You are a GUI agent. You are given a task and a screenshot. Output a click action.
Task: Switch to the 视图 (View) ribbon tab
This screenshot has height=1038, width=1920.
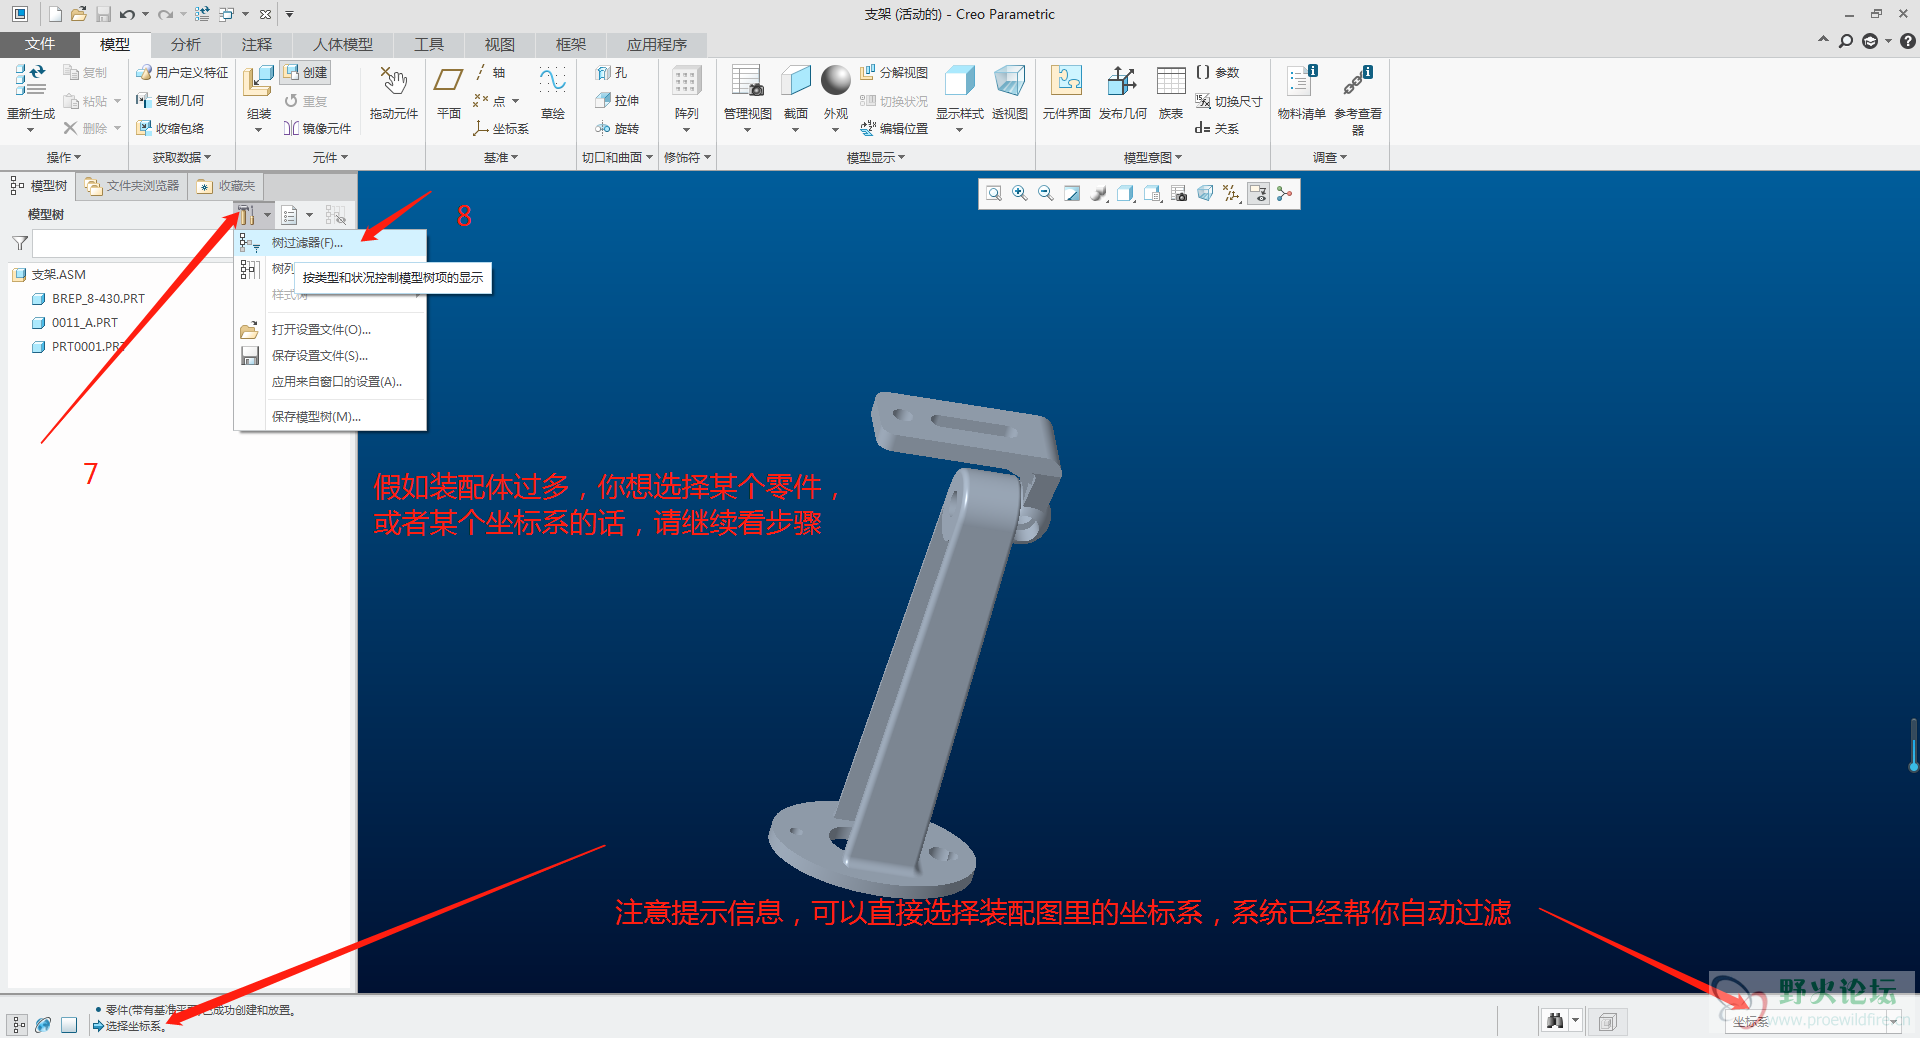pyautogui.click(x=499, y=44)
